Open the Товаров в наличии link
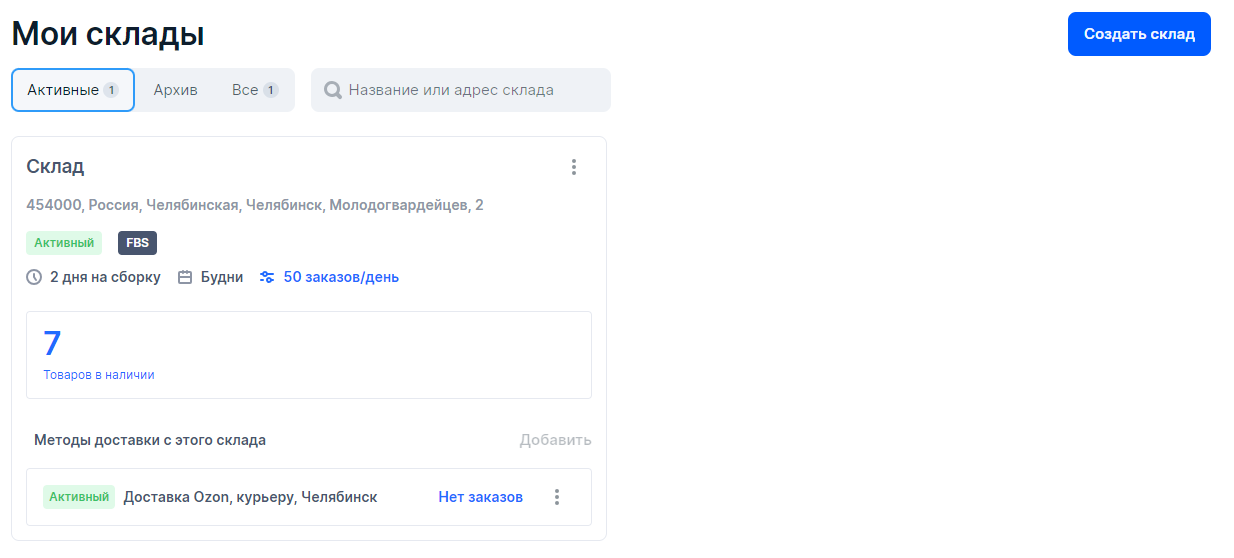 tap(99, 375)
